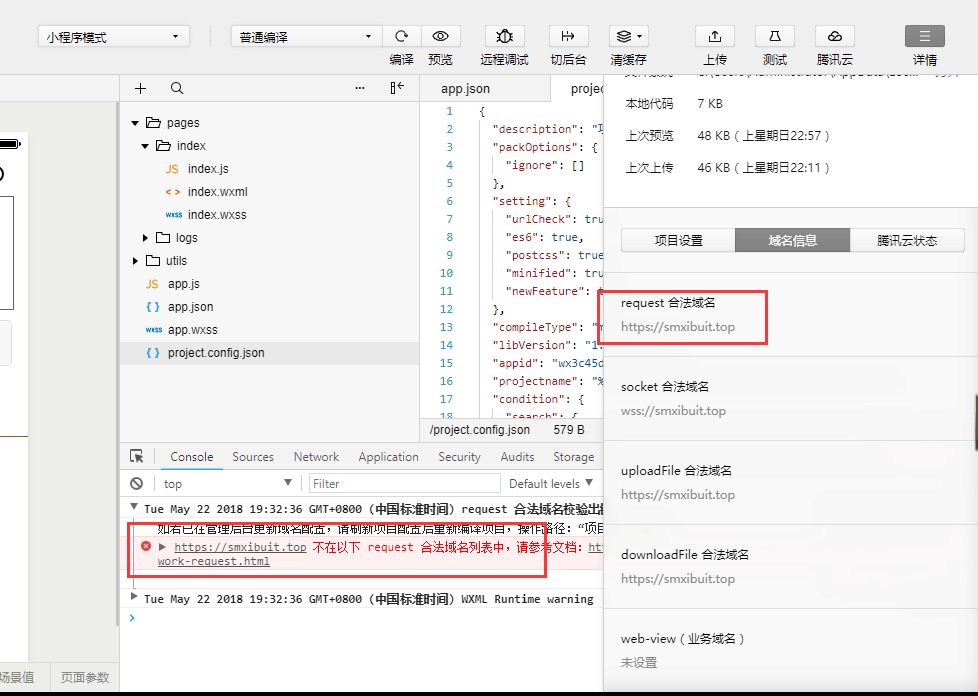
Task: Click the compile refresh icon
Action: coord(402,36)
